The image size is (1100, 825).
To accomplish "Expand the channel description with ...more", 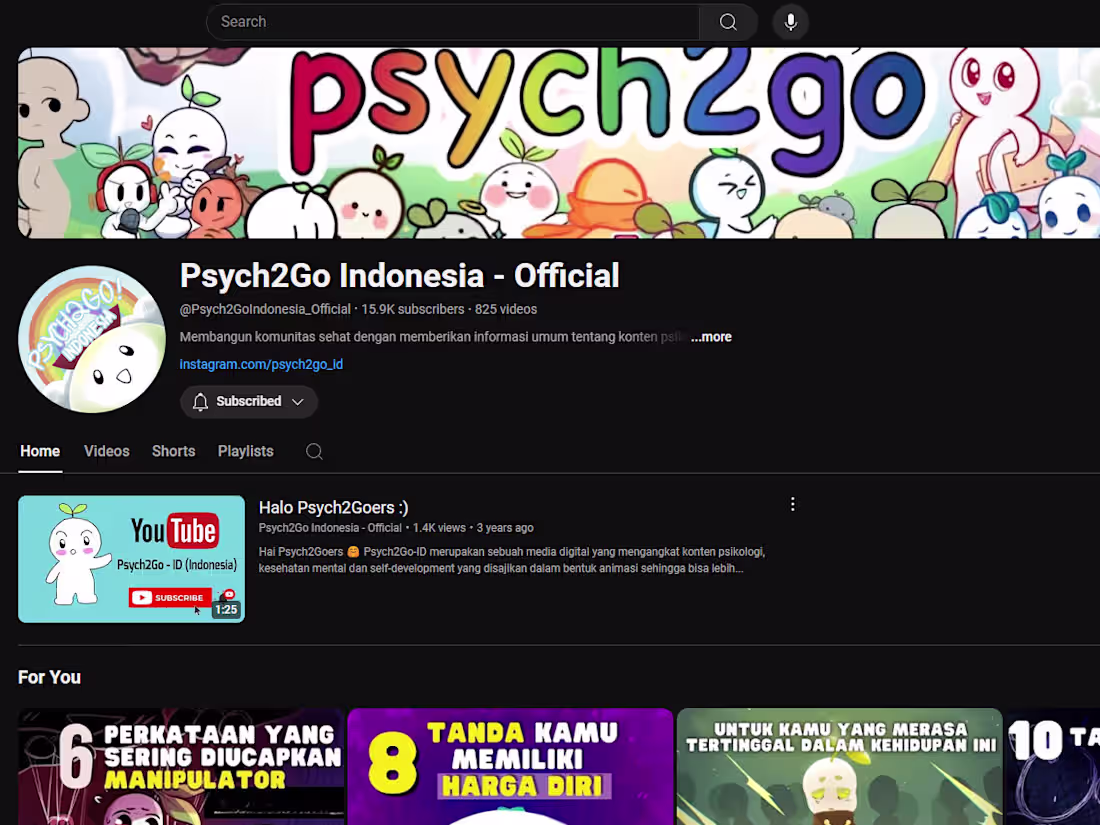I will tap(711, 337).
